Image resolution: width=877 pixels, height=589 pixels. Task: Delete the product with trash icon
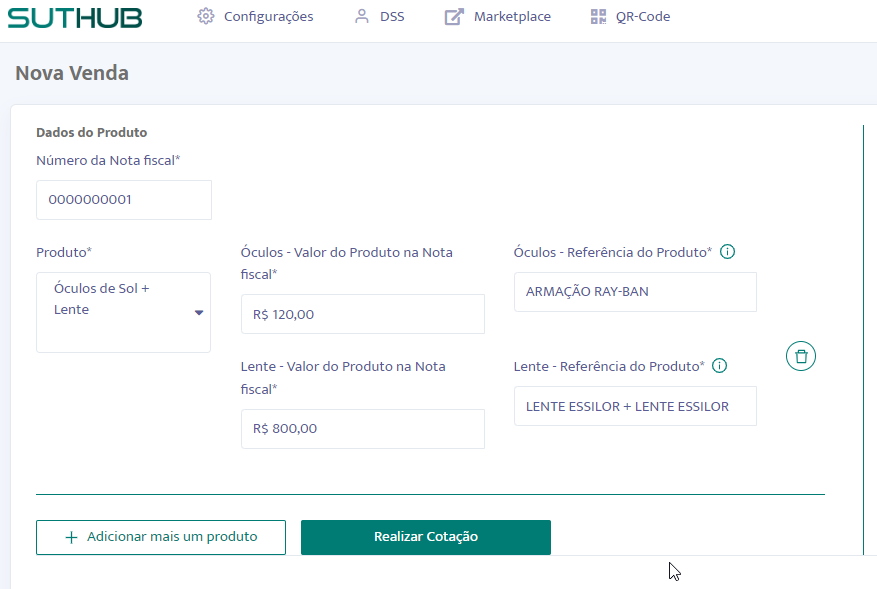tap(801, 356)
